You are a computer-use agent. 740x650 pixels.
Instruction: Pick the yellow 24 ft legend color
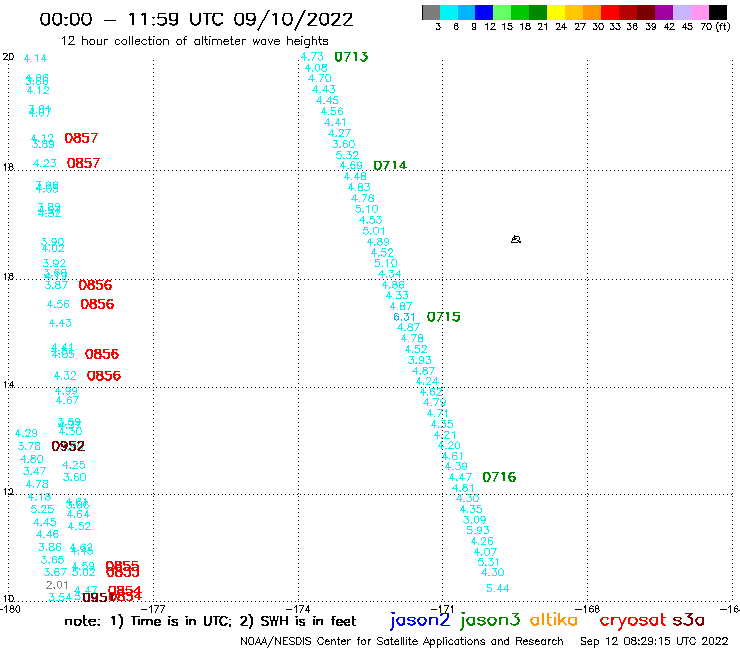(556, 12)
